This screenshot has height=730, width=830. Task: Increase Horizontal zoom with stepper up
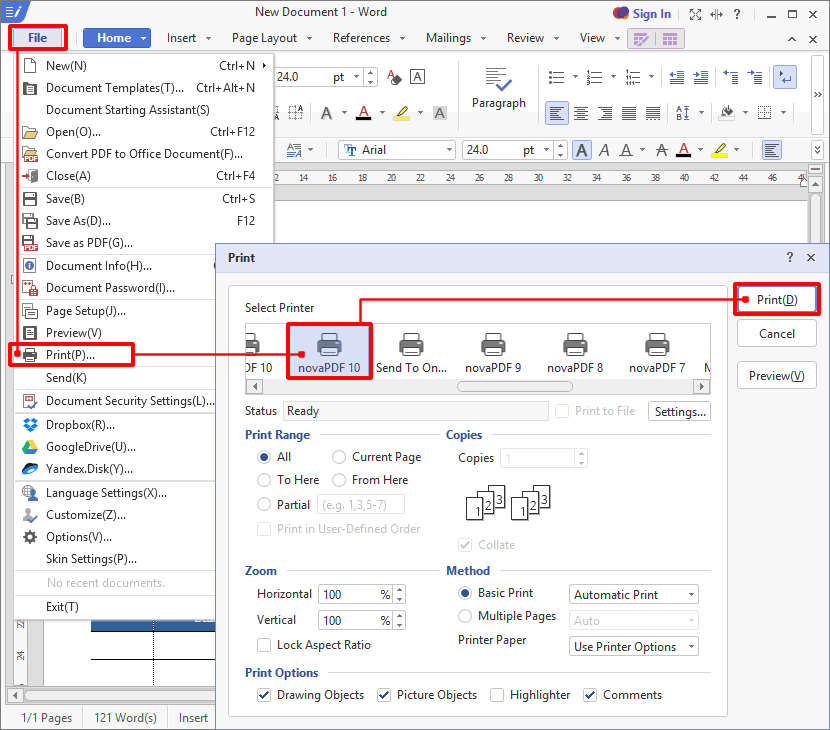coord(400,589)
